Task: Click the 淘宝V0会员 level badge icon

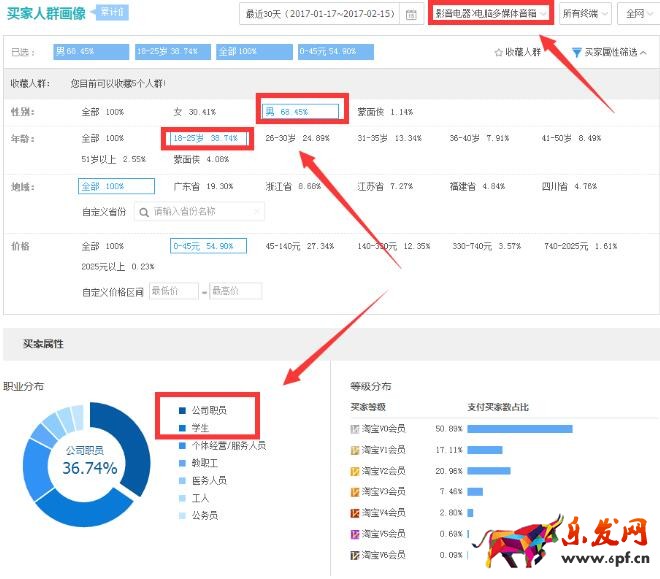Action: point(354,429)
